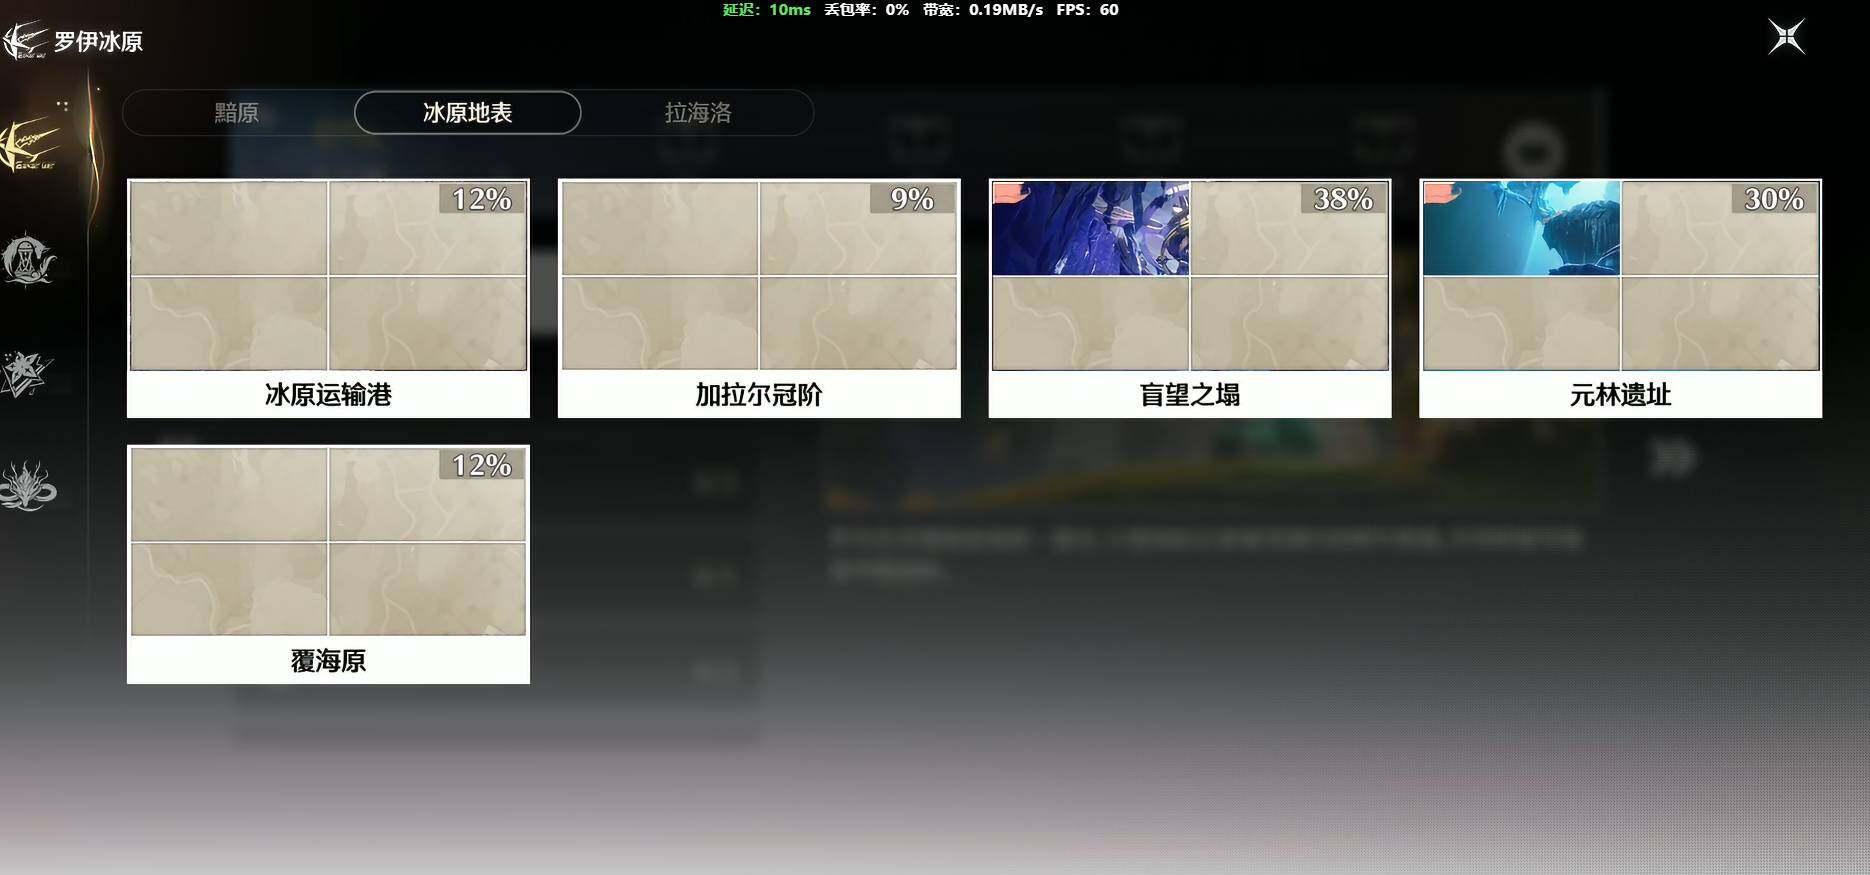Click the 9% progress label
The width and height of the screenshot is (1870, 875).
(x=912, y=199)
